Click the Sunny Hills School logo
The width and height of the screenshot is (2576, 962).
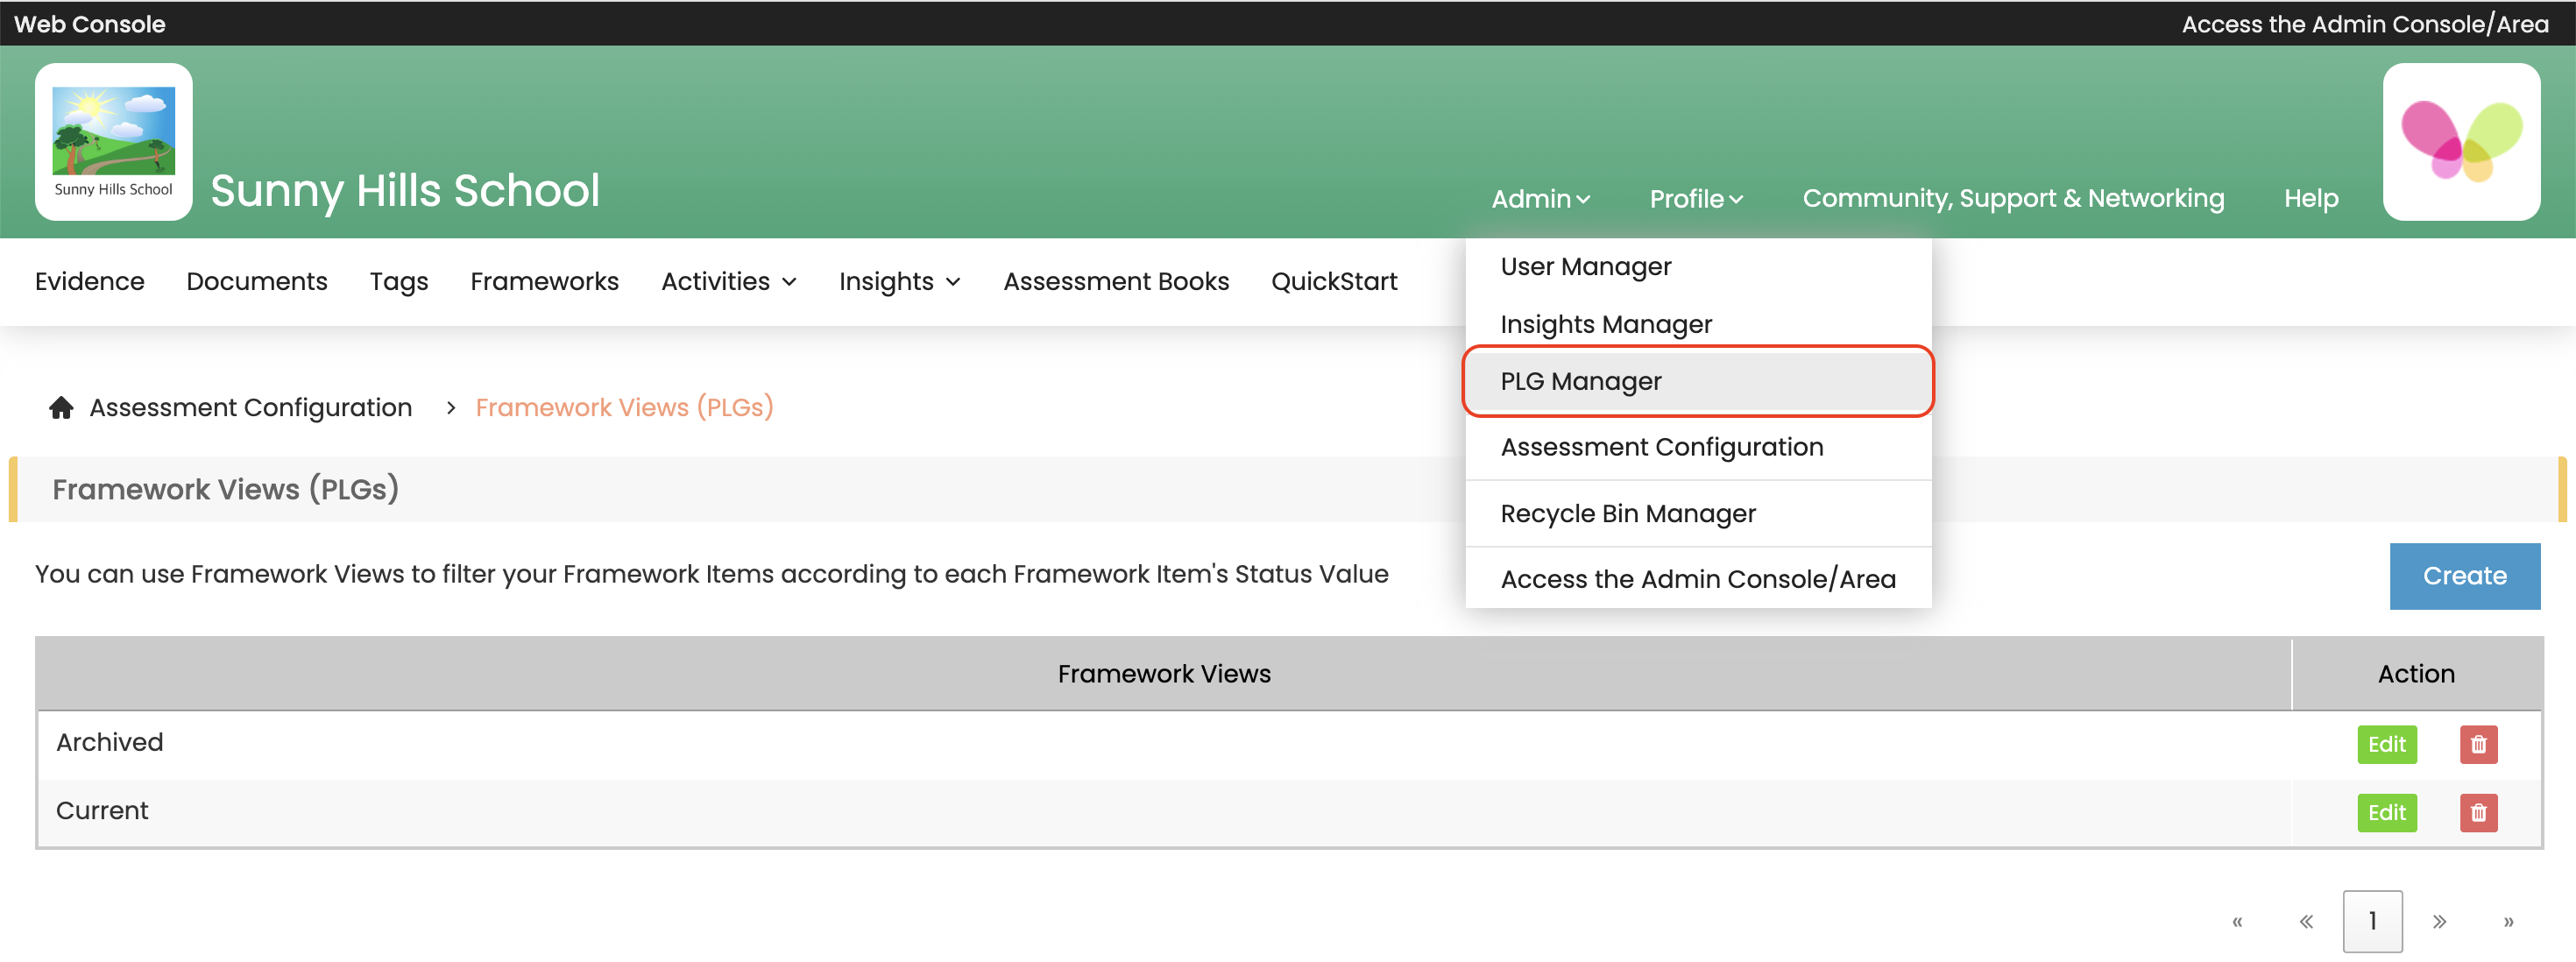[113, 141]
